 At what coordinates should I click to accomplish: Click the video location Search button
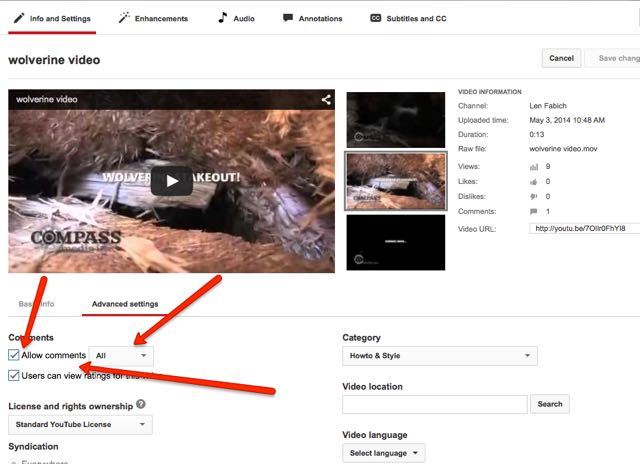click(550, 404)
